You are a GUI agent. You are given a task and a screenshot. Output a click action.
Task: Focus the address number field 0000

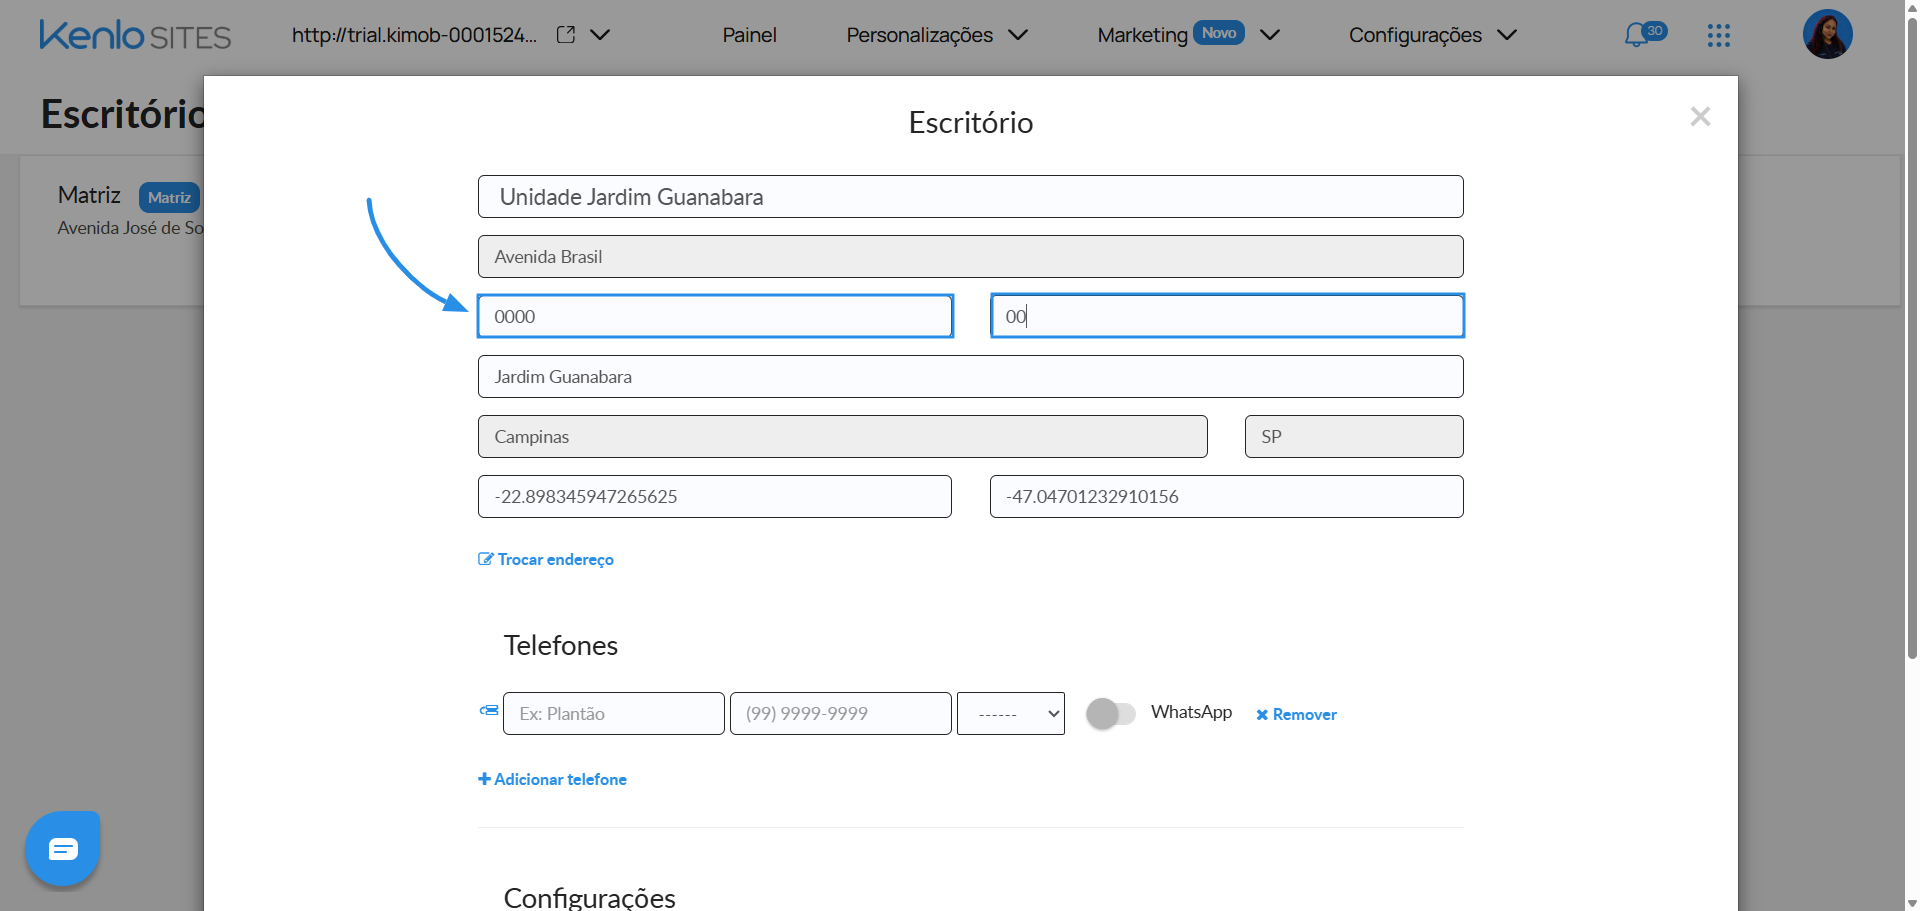pyautogui.click(x=715, y=316)
